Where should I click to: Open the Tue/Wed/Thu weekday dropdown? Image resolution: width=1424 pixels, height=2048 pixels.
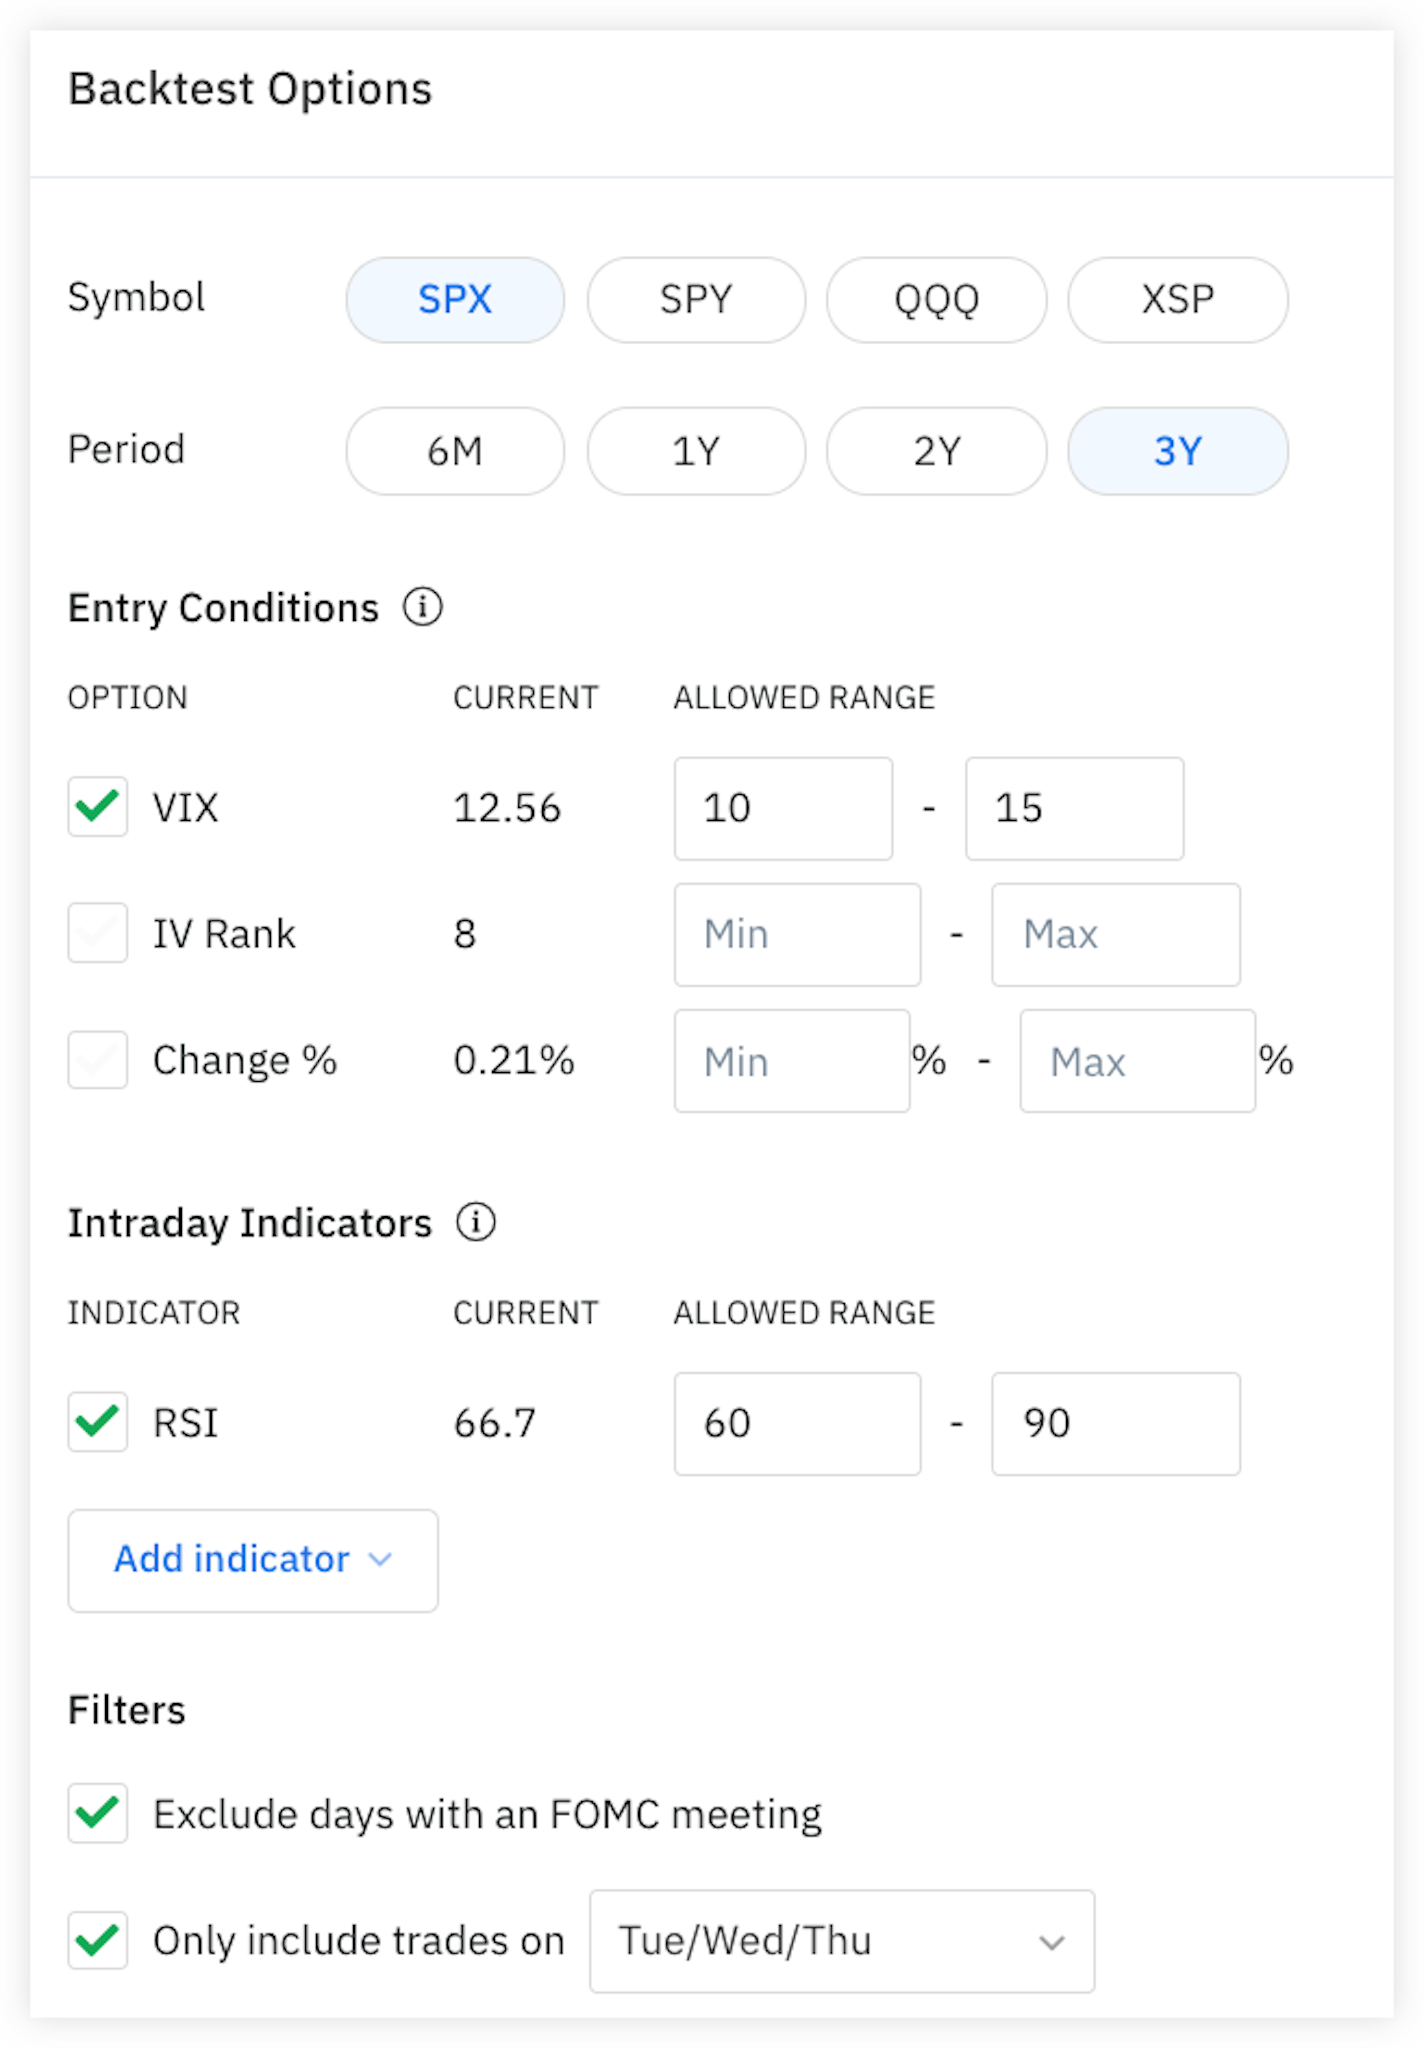[842, 1941]
